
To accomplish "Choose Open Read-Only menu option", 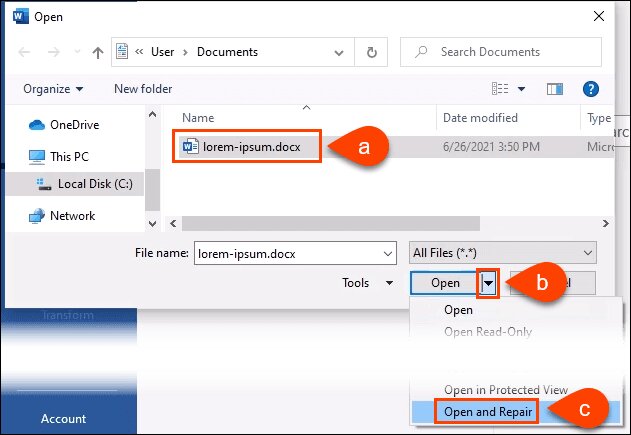I will click(488, 332).
